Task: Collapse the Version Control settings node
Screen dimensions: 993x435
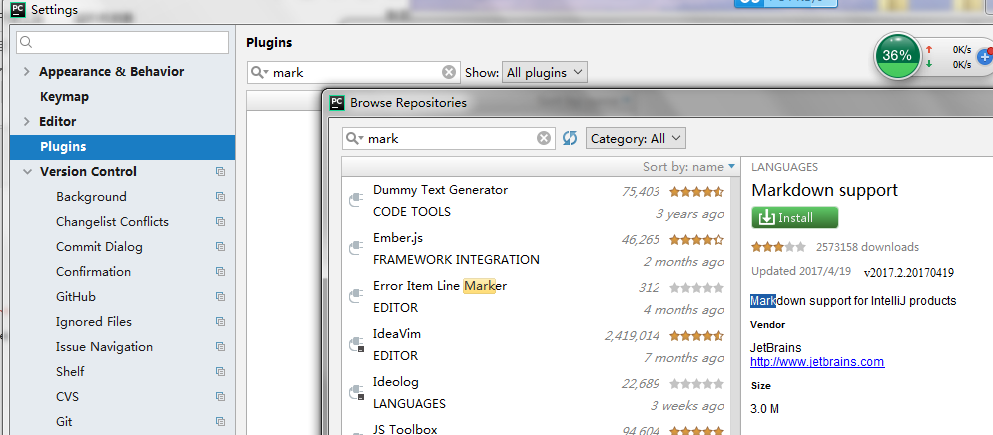Action: pyautogui.click(x=27, y=172)
